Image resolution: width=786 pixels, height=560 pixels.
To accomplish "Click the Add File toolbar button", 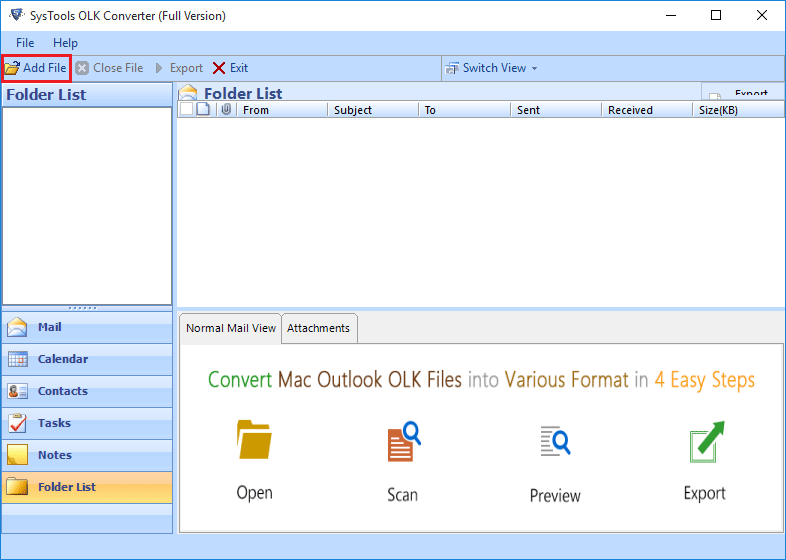I will 36,68.
